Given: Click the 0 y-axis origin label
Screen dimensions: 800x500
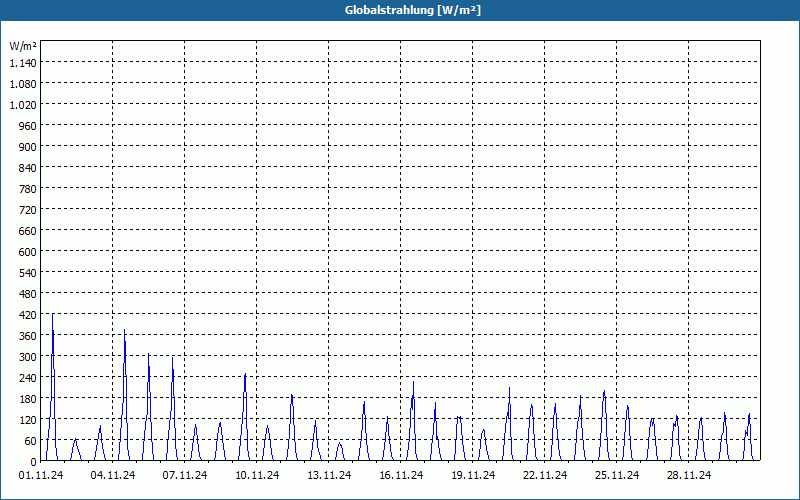Looking at the screenshot, I should click(x=34, y=462).
